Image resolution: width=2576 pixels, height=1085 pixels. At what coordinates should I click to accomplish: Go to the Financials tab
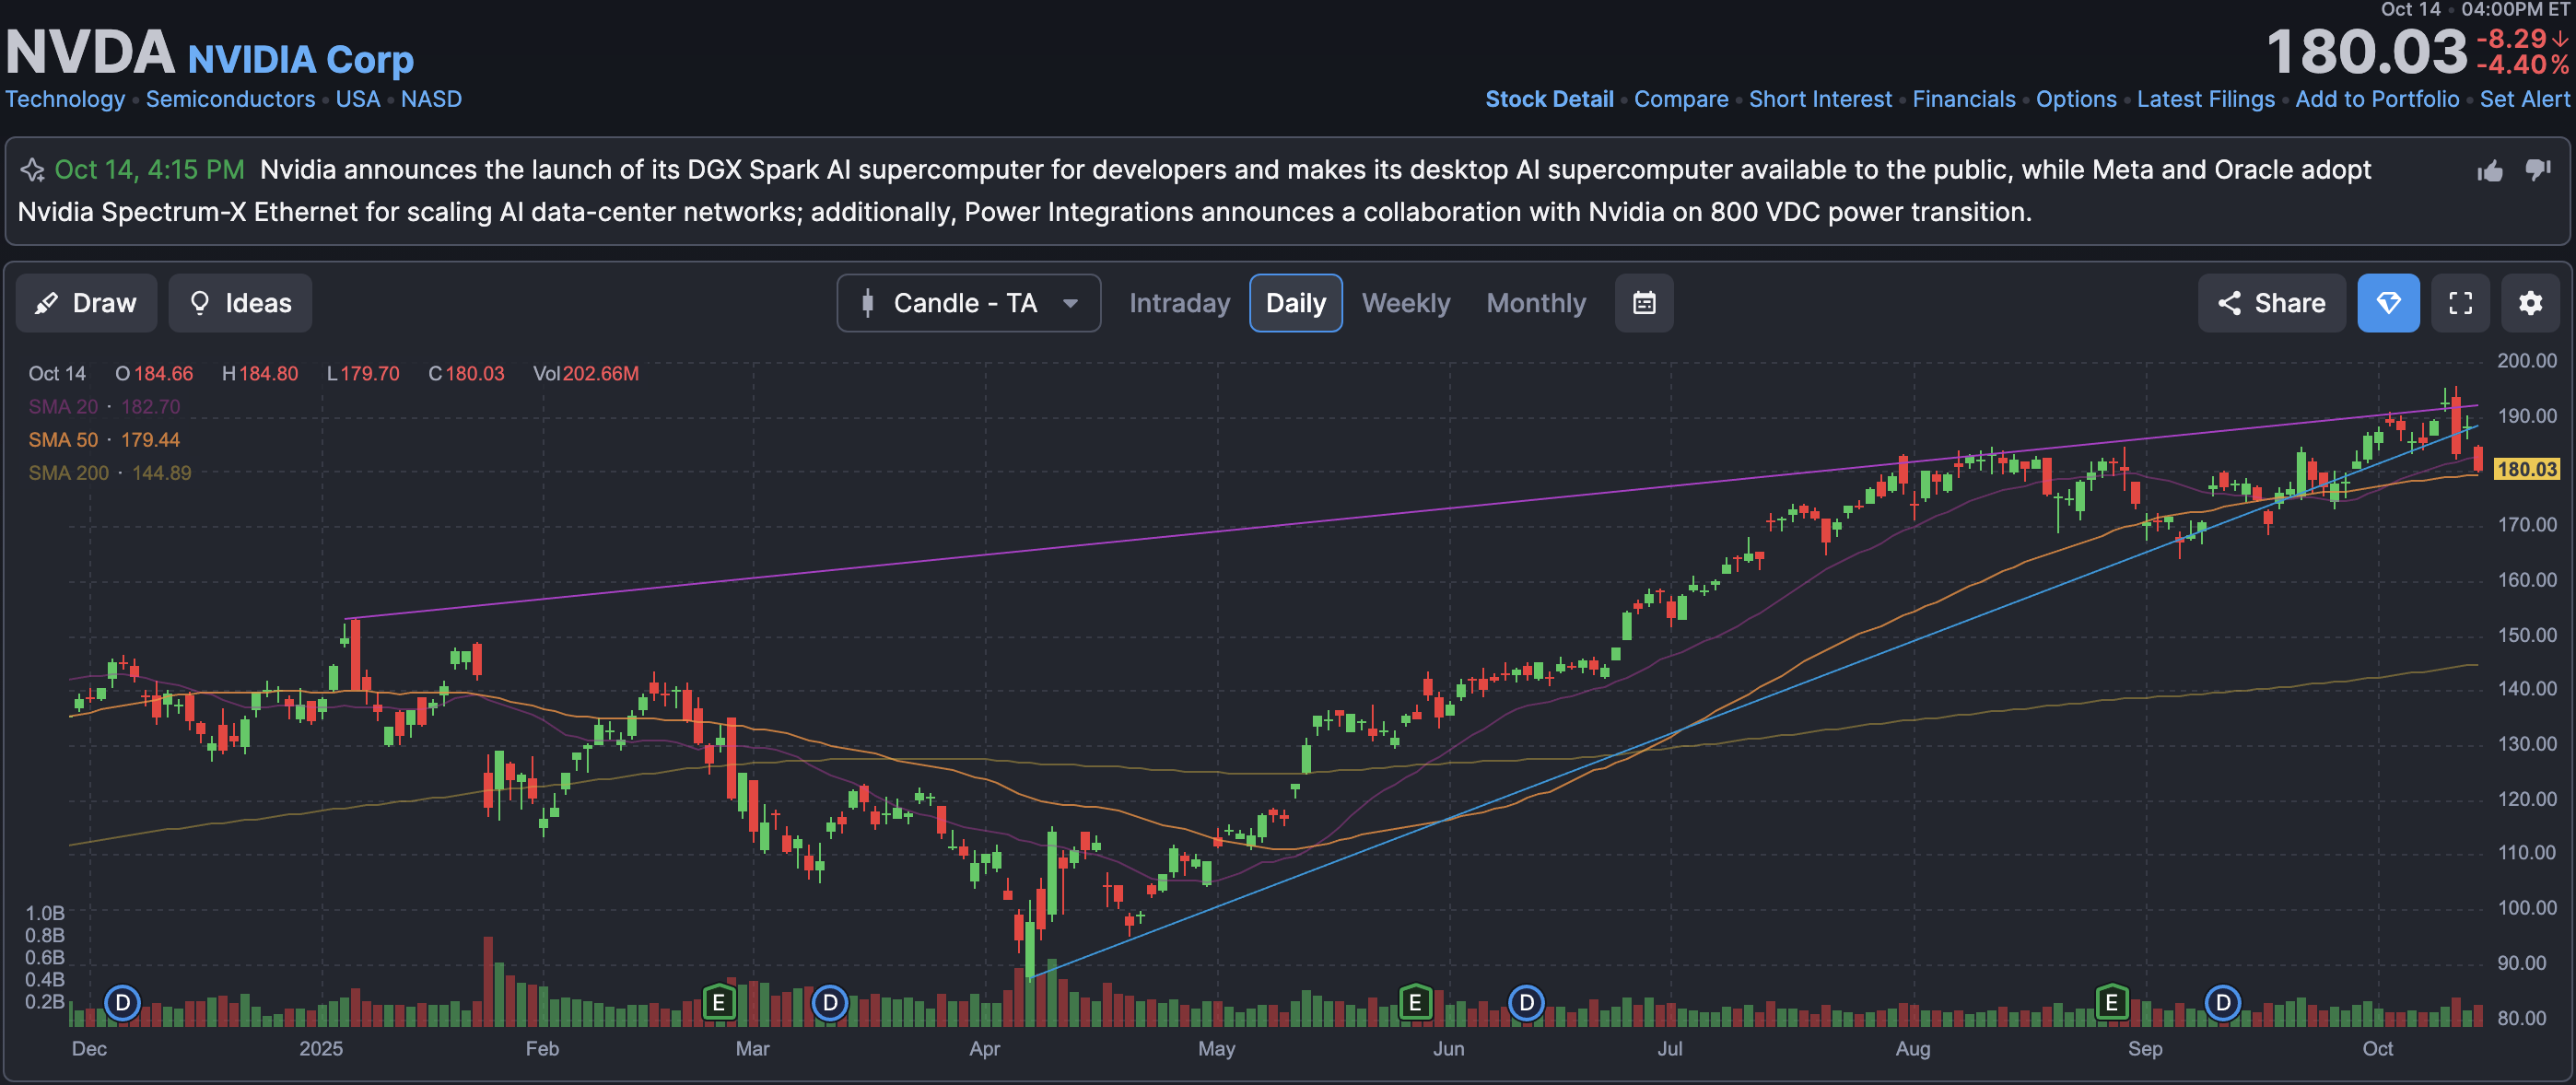(x=1963, y=99)
